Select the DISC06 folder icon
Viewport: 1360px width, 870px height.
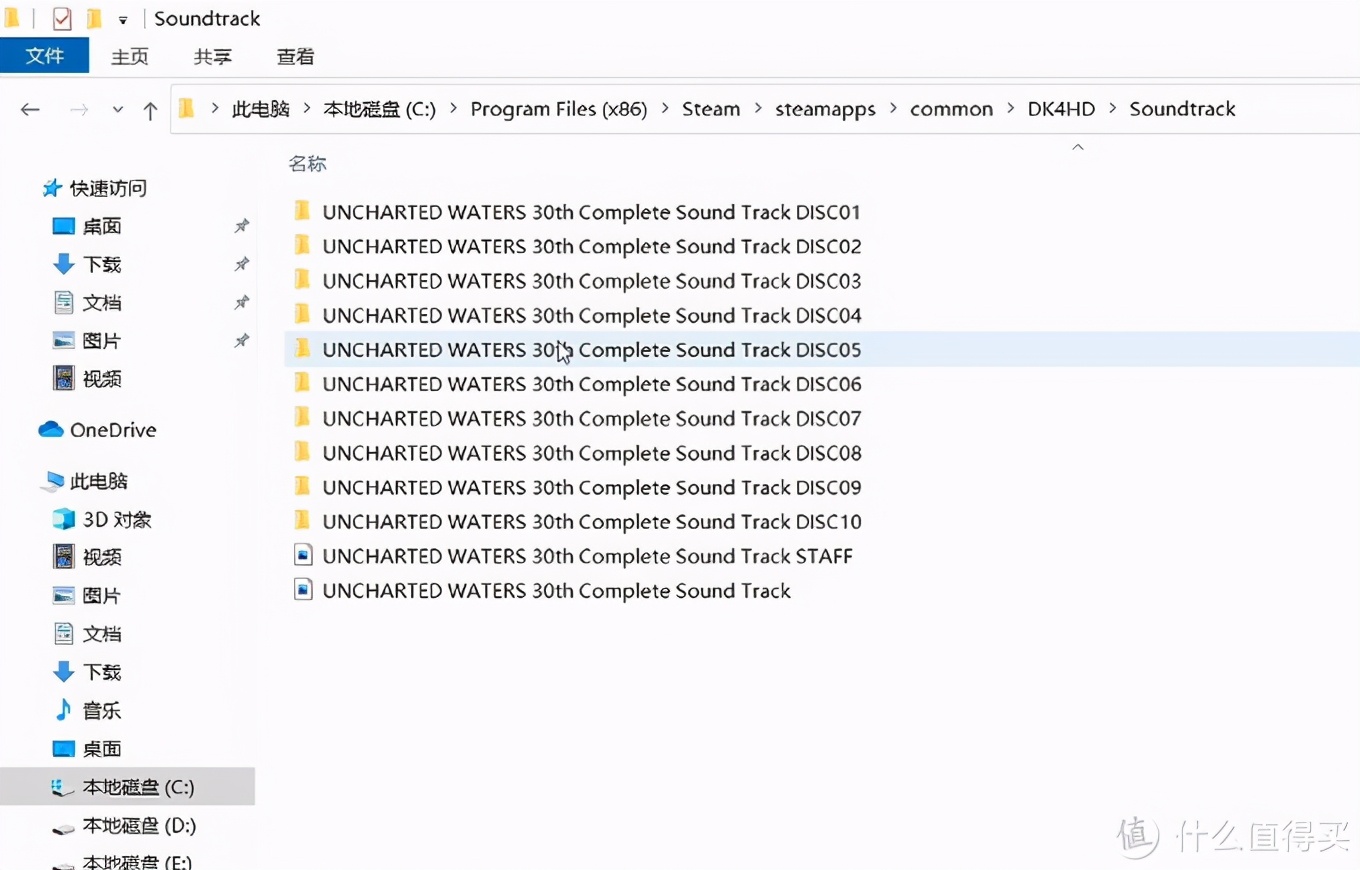coord(302,383)
